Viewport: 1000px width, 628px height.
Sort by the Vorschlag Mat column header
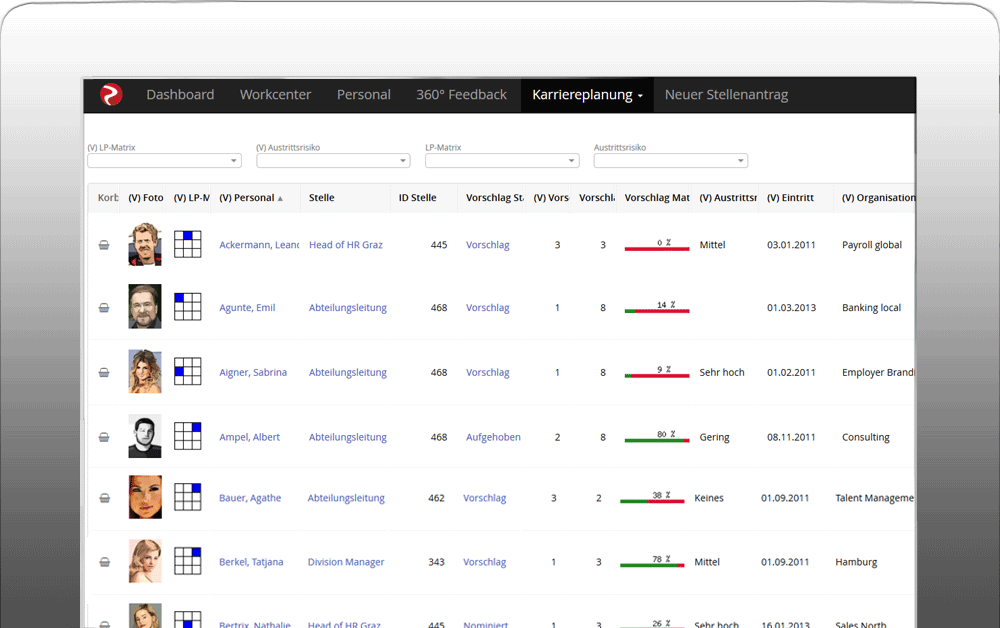(x=657, y=198)
